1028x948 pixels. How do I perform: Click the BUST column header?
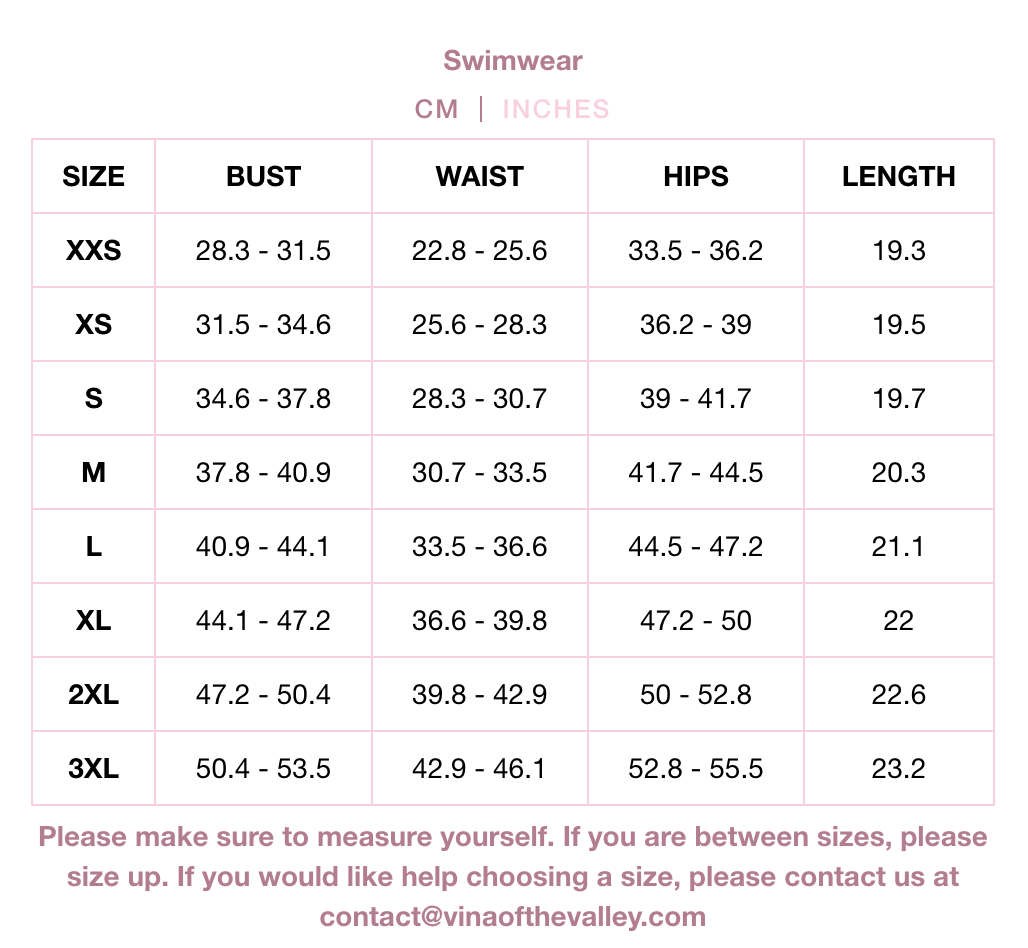[263, 177]
